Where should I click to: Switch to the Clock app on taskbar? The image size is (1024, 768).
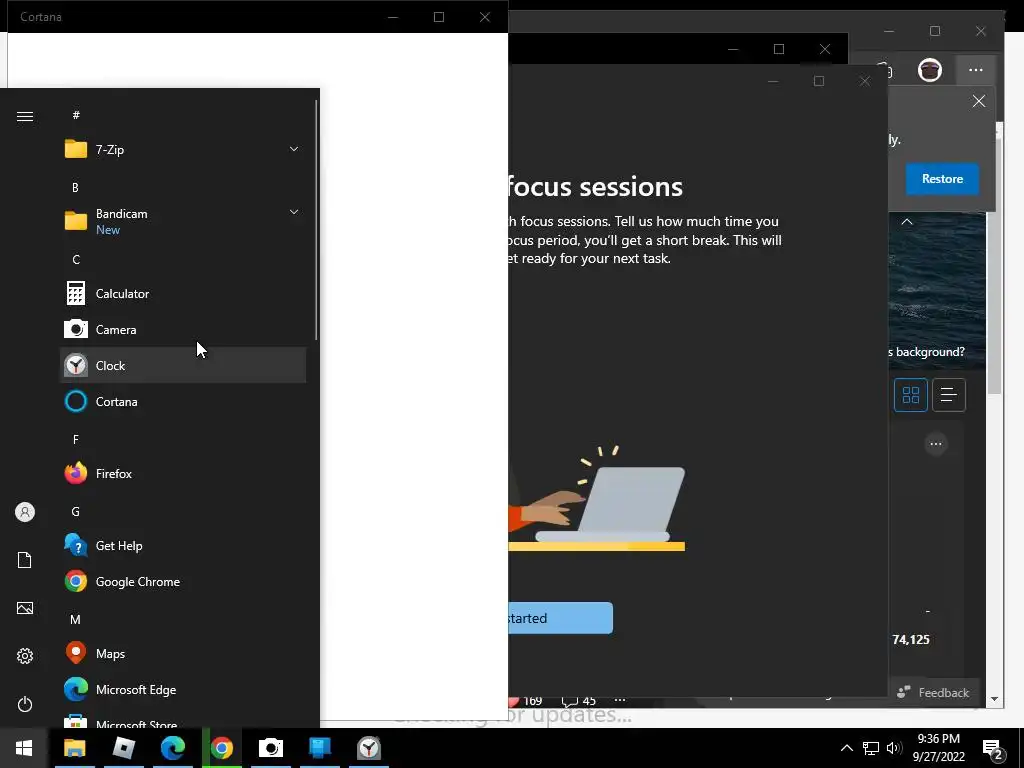point(369,748)
